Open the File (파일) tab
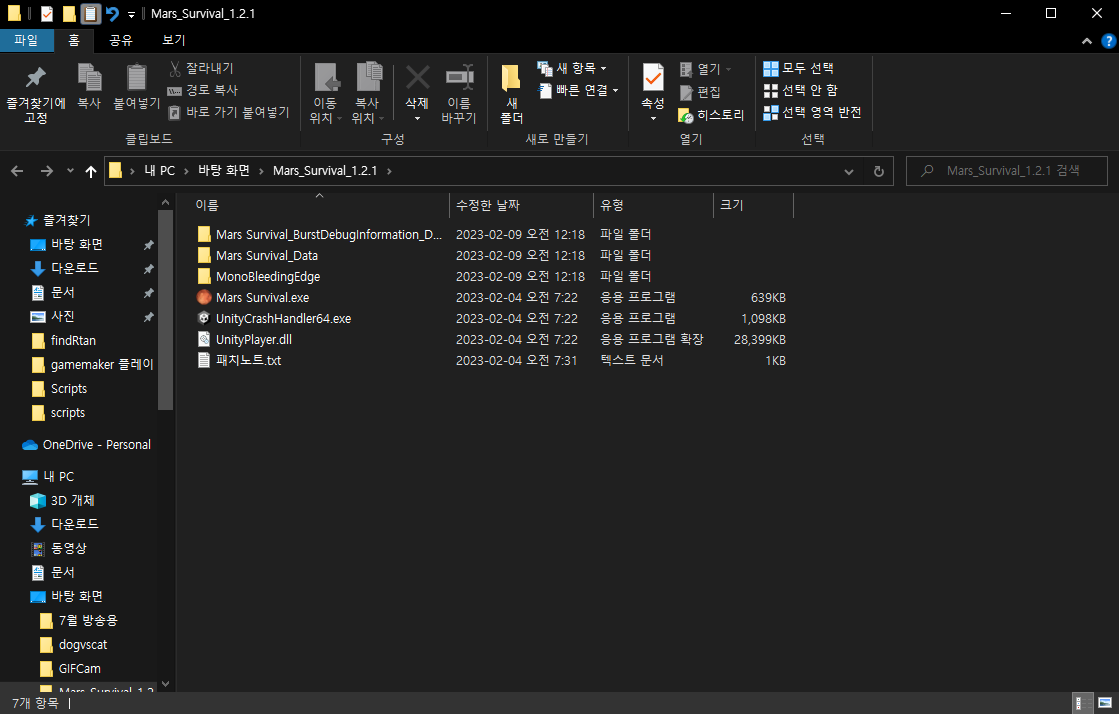1119x714 pixels. [x=26, y=40]
